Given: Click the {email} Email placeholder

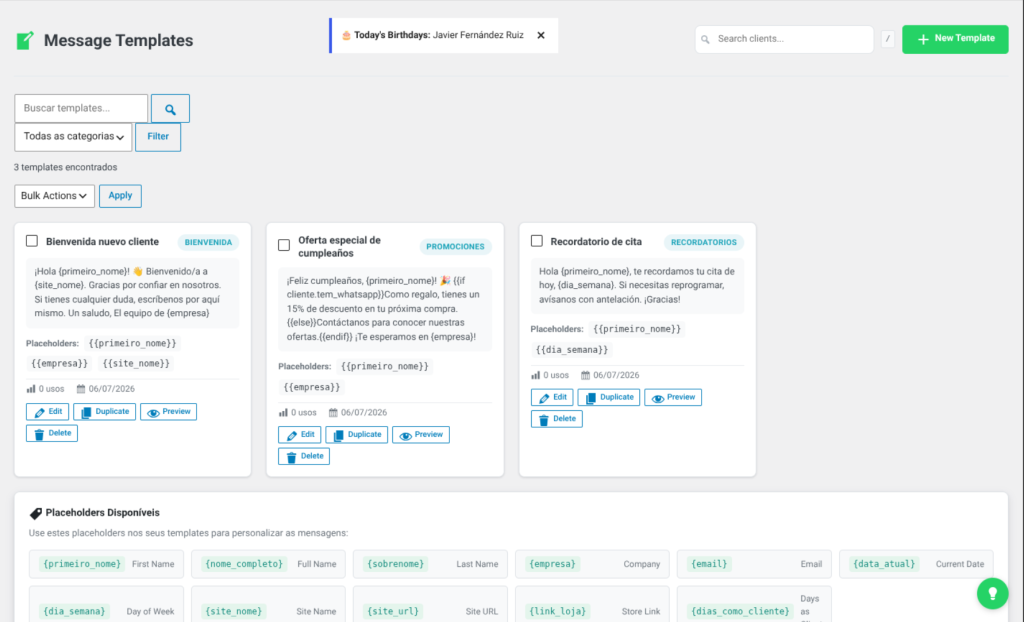Looking at the screenshot, I should pos(754,565).
